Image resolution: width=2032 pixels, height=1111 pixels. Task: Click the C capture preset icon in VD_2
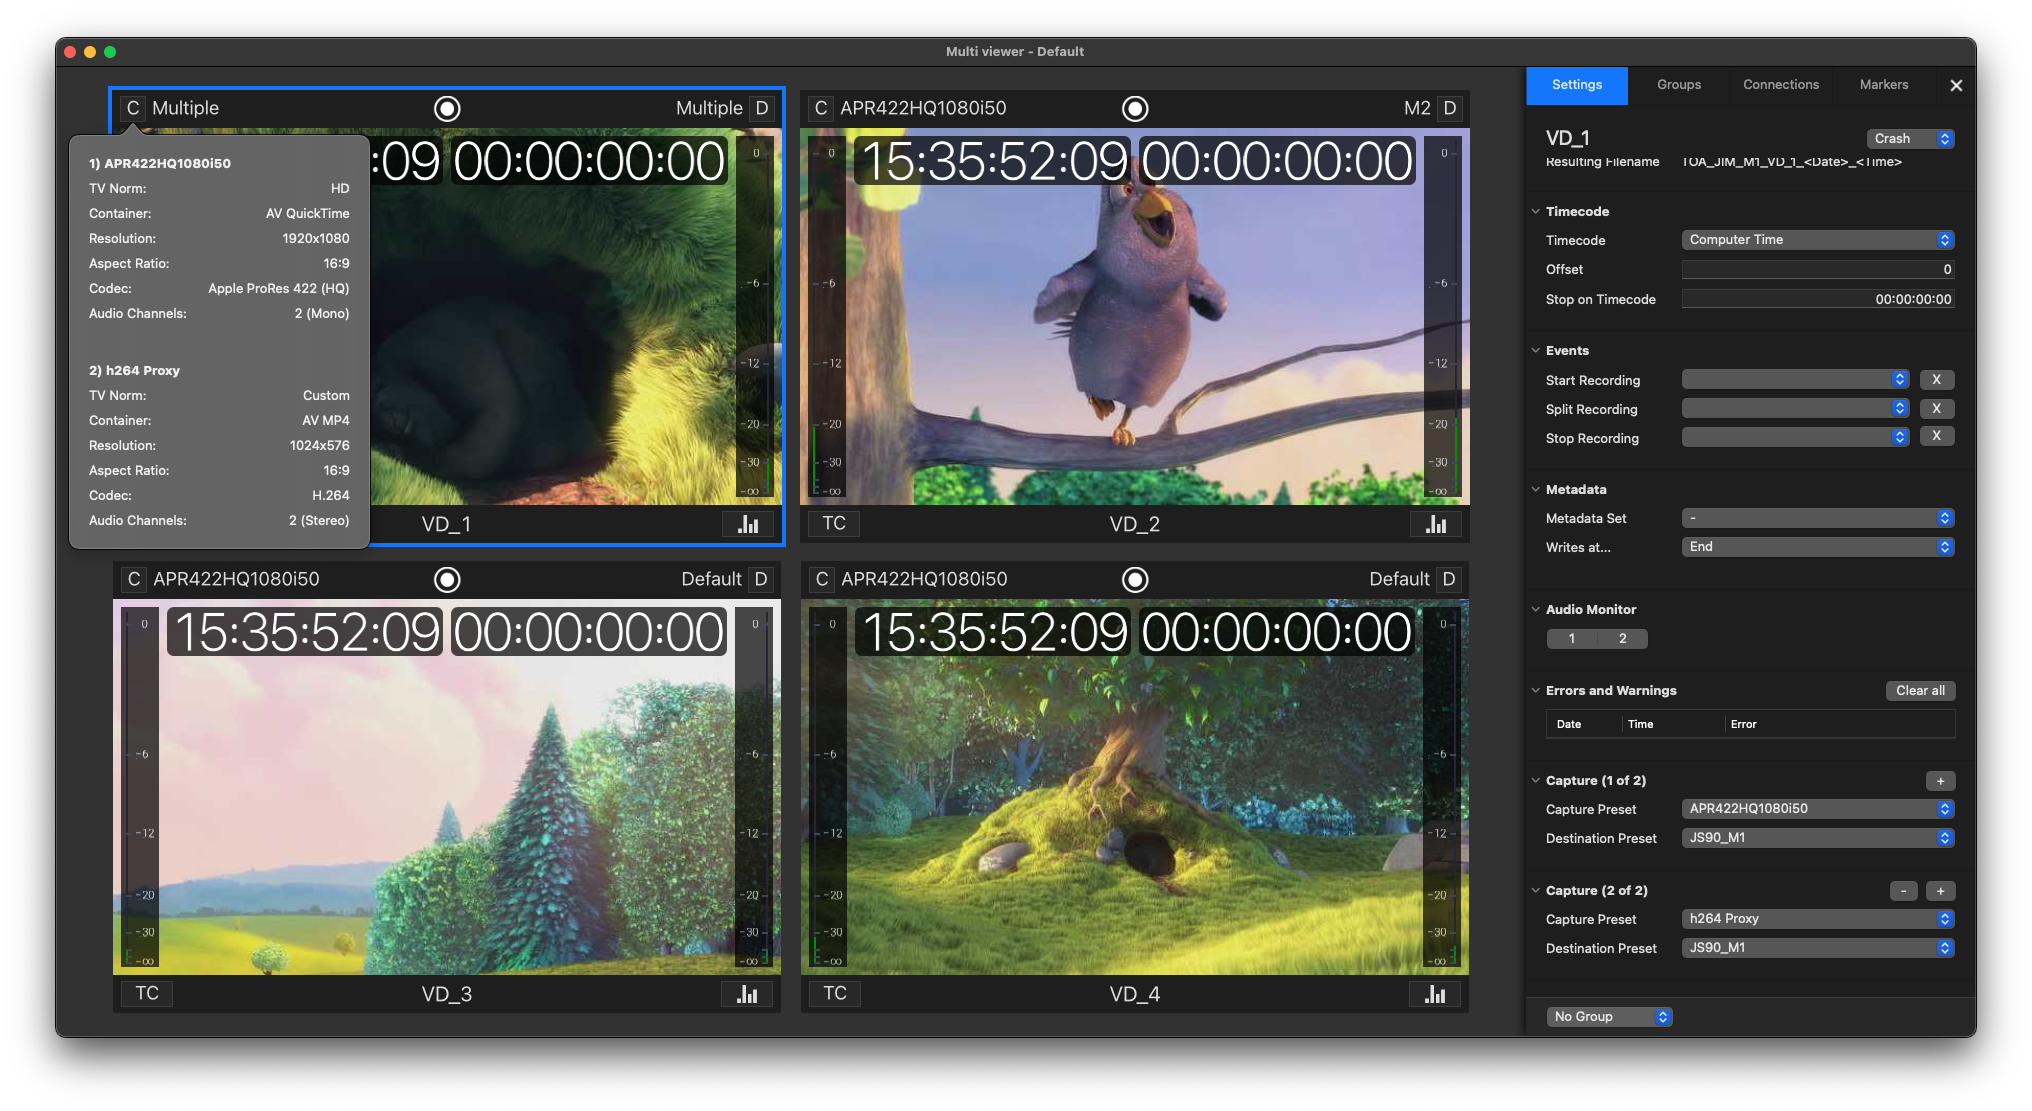tap(821, 108)
